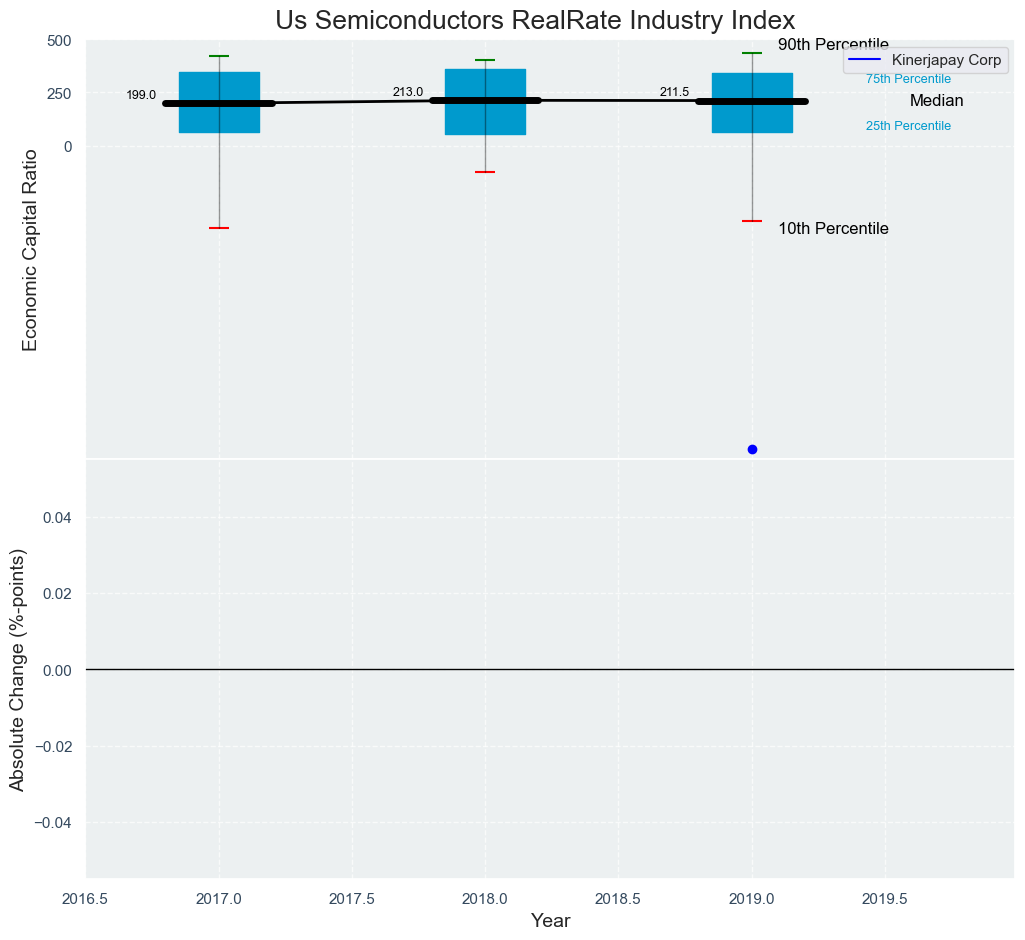This screenshot has width=1025, height=940.
Task: Click the blue Kinerjapay Corp data point
Action: click(752, 449)
